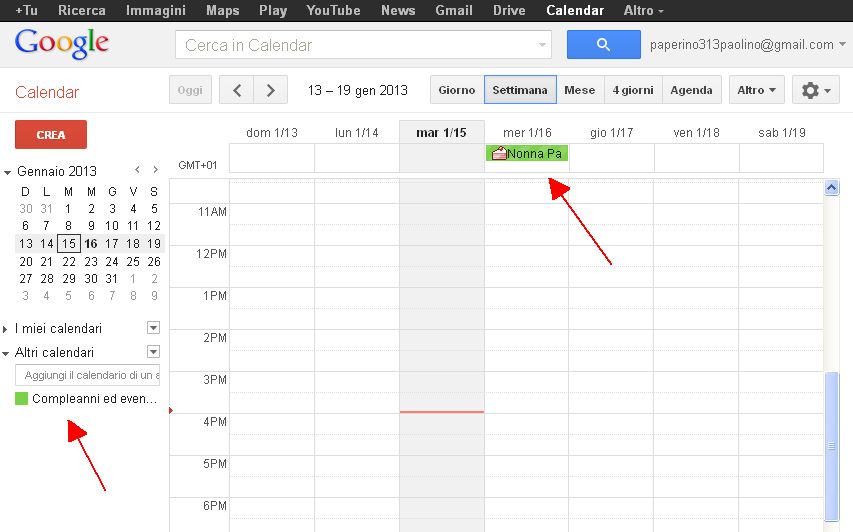Viewport: 853px width, 532px height.
Task: Show next month in mini calendar
Action: click(x=156, y=170)
